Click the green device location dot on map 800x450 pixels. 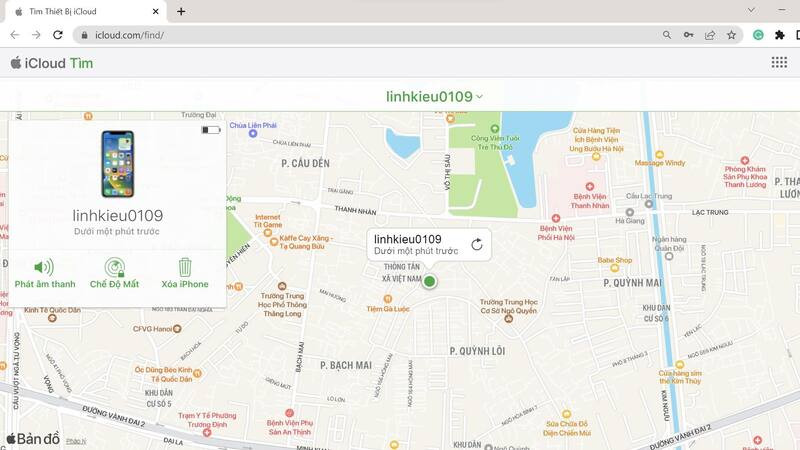(x=430, y=281)
